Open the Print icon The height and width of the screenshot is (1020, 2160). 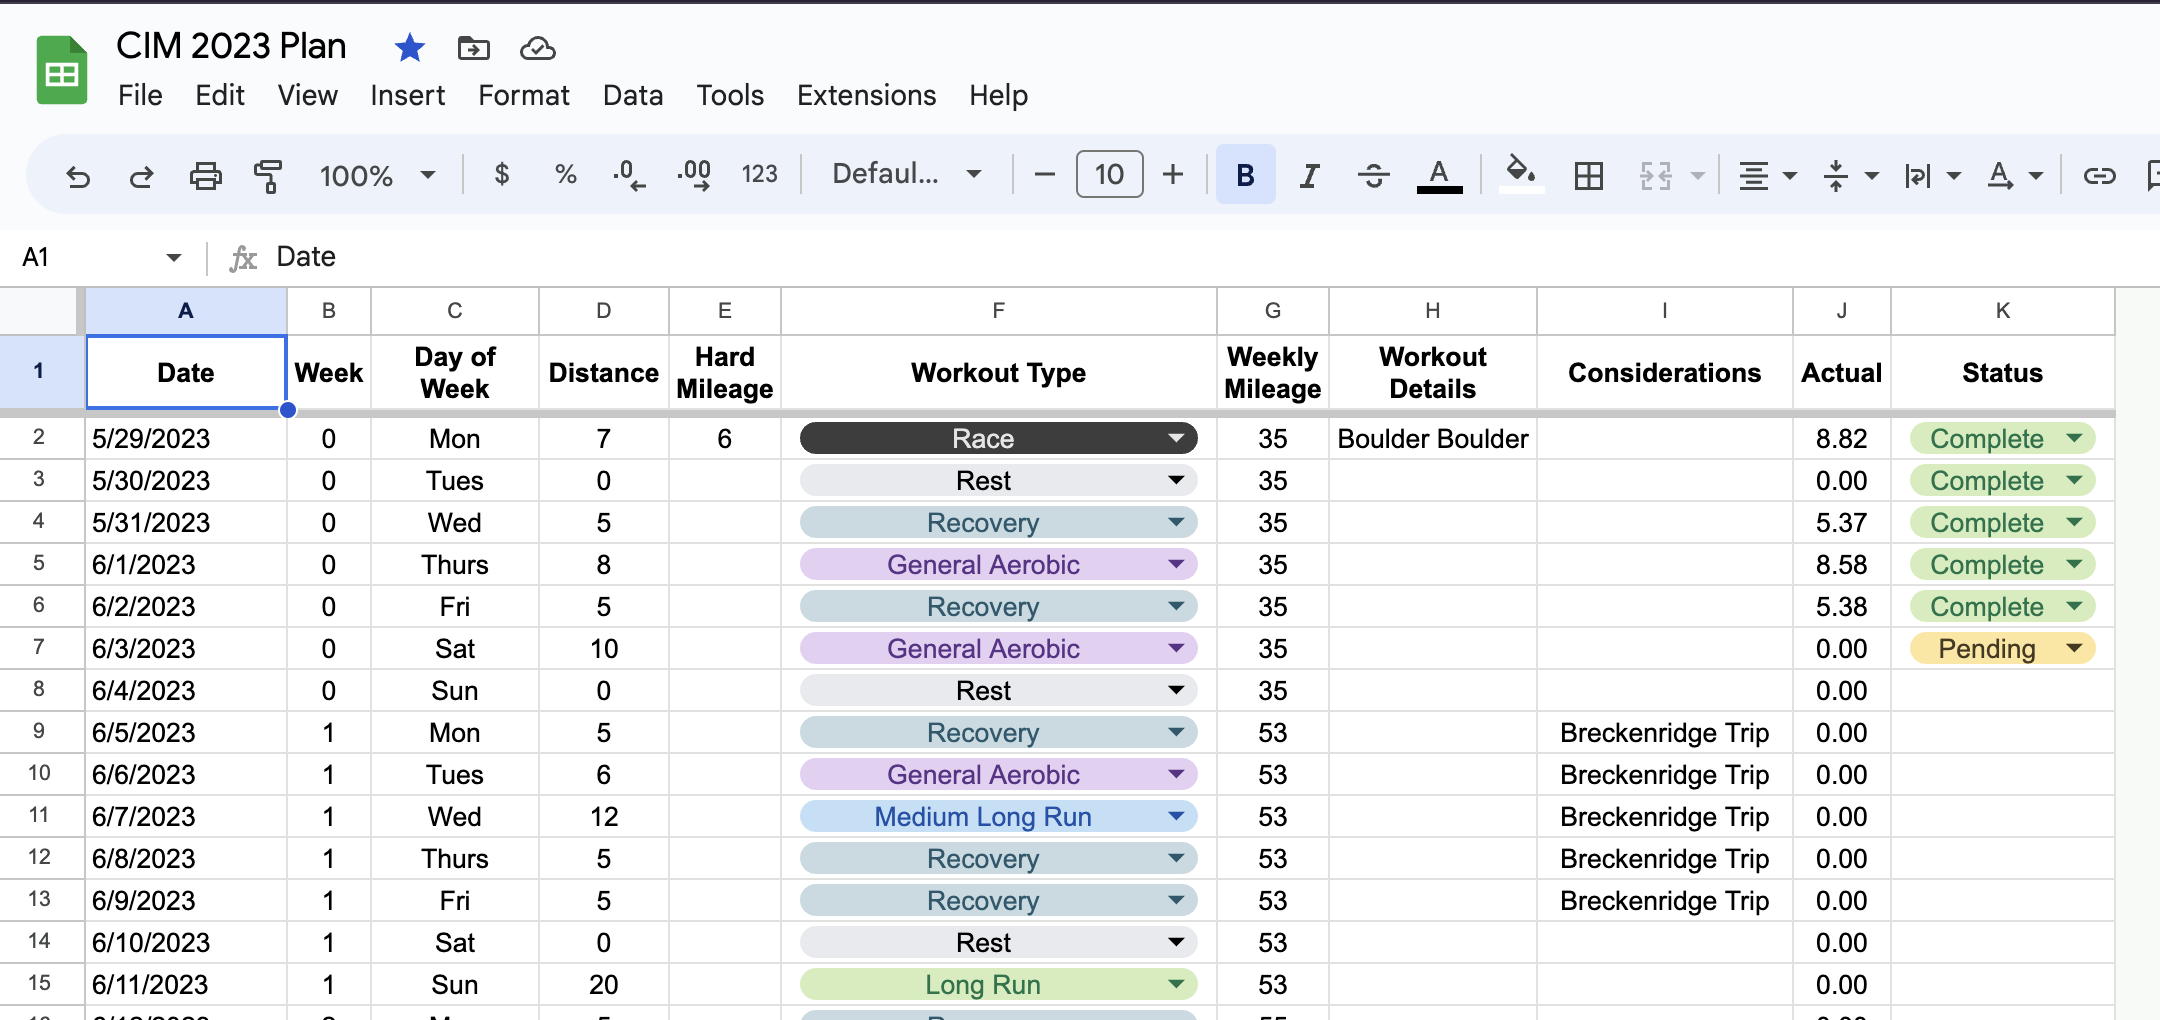tap(205, 174)
